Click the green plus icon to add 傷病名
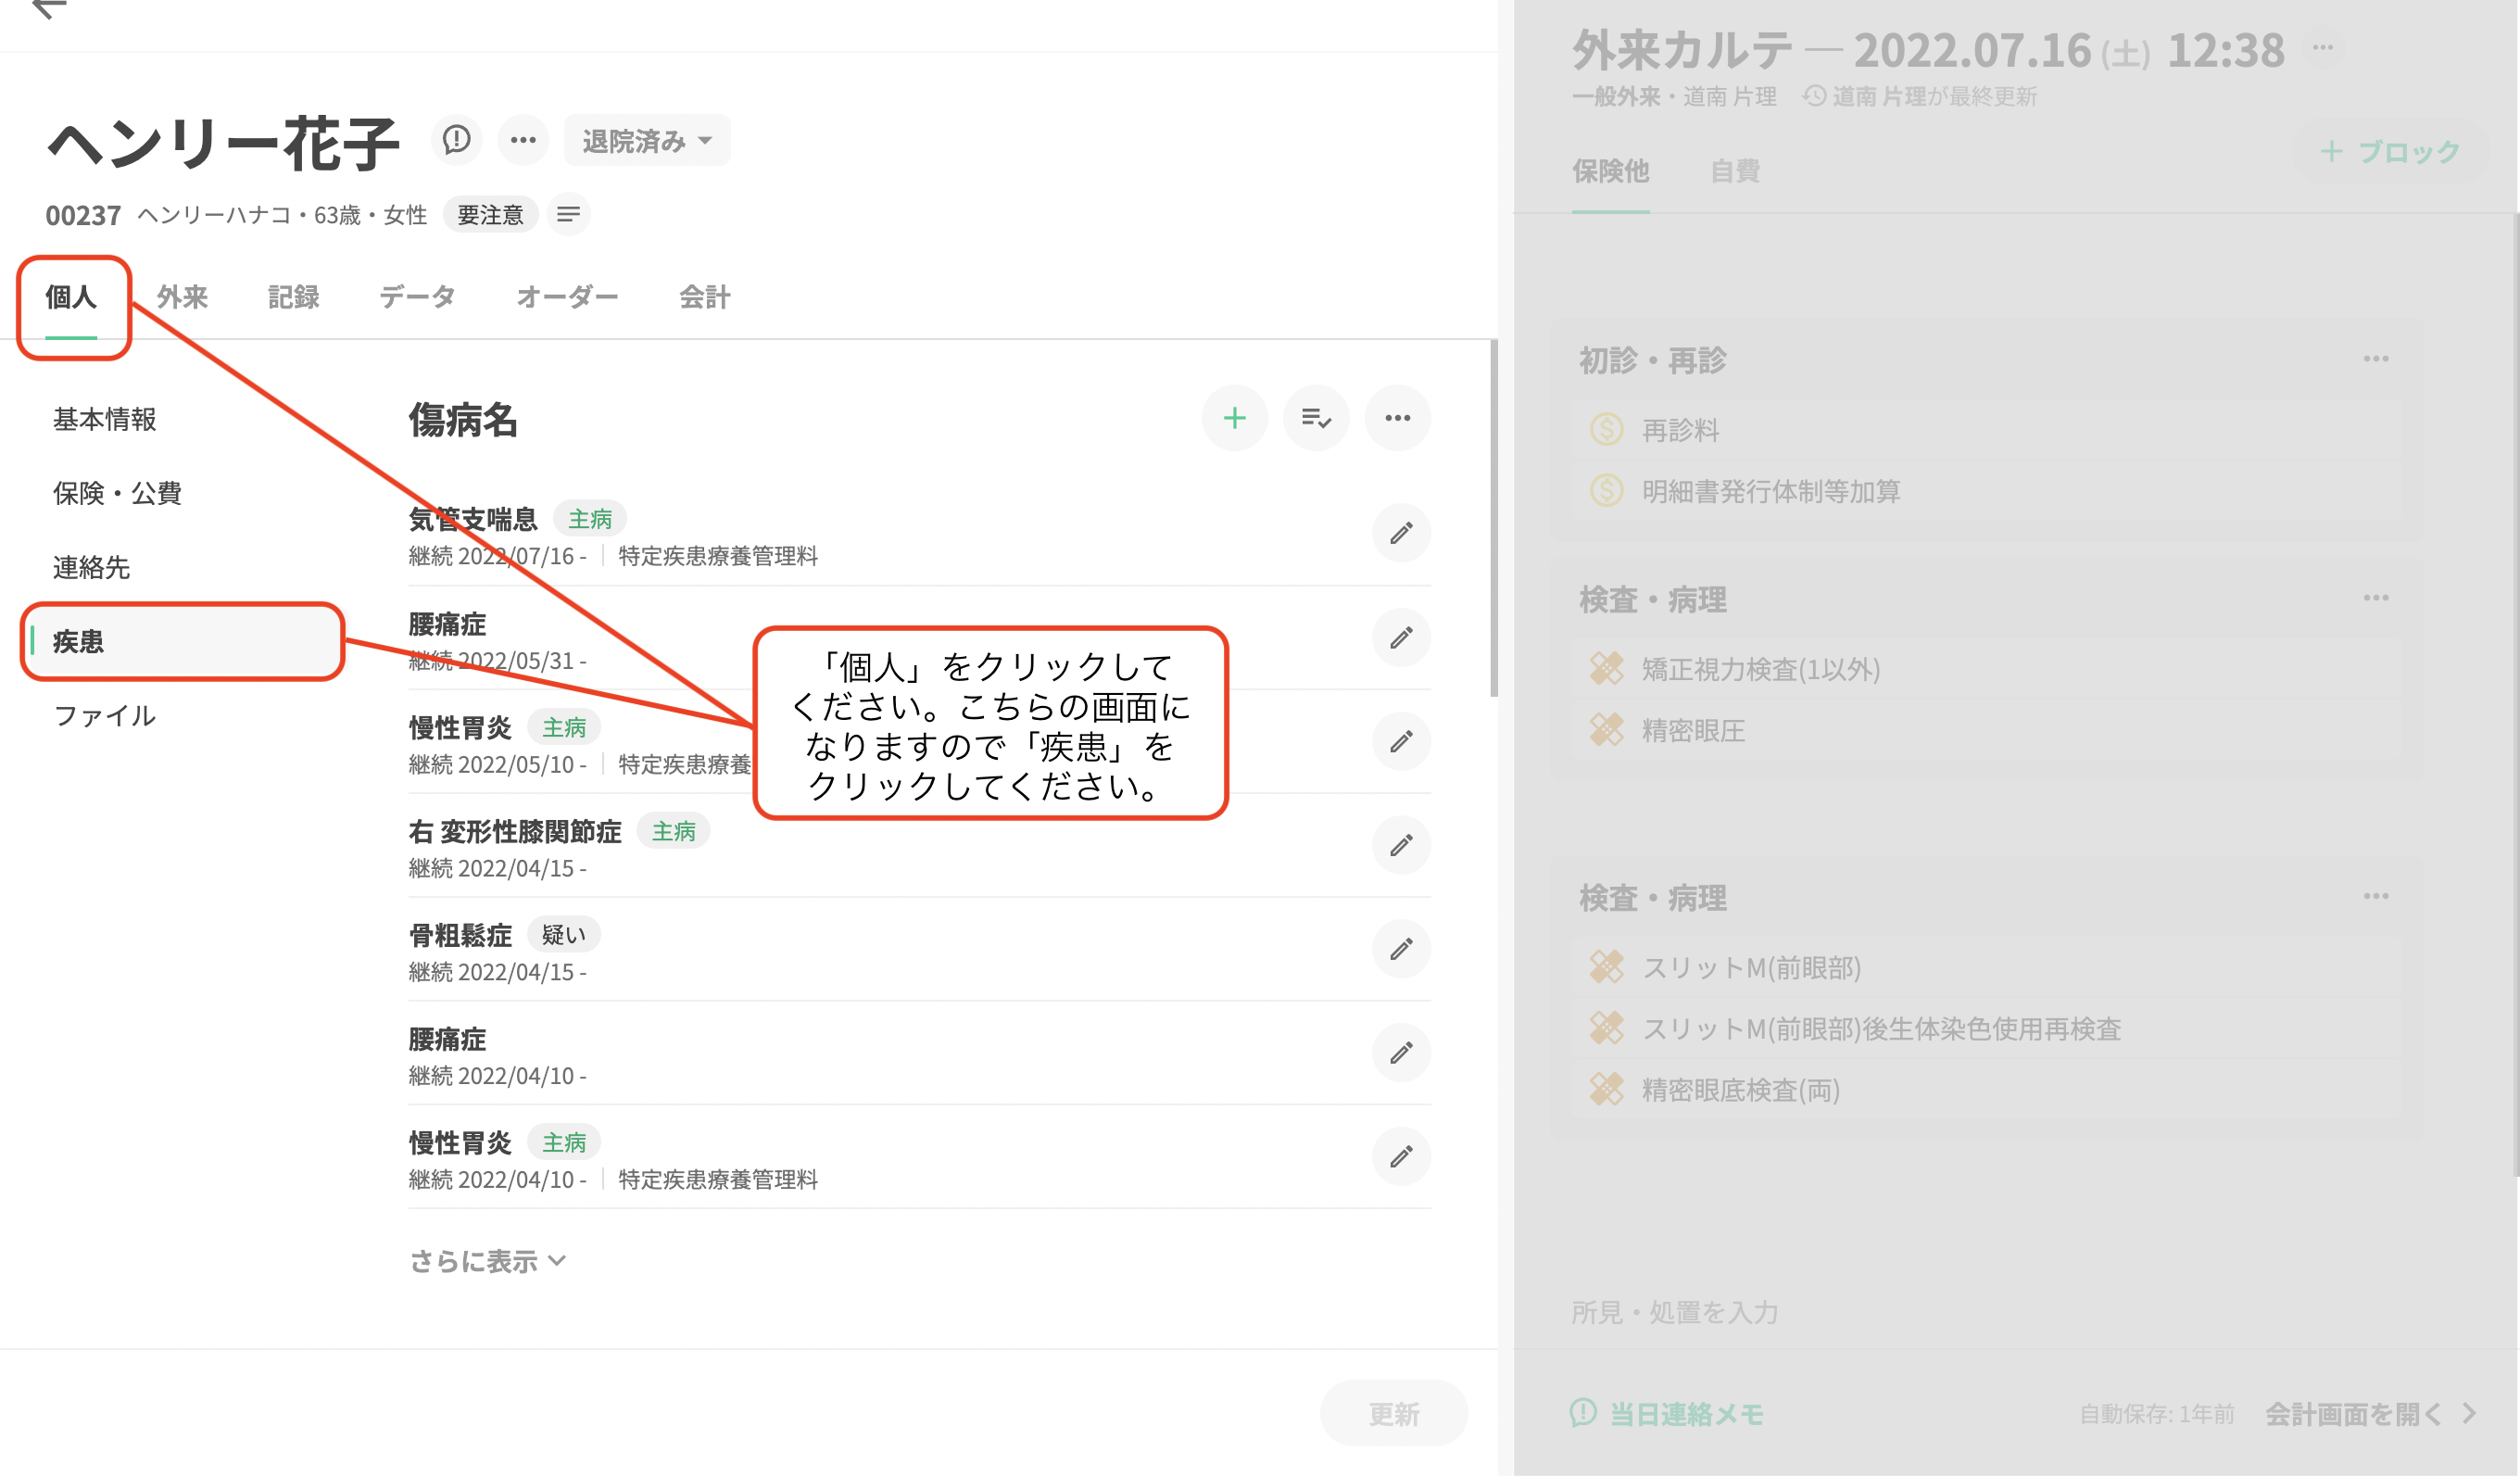 tap(1234, 418)
